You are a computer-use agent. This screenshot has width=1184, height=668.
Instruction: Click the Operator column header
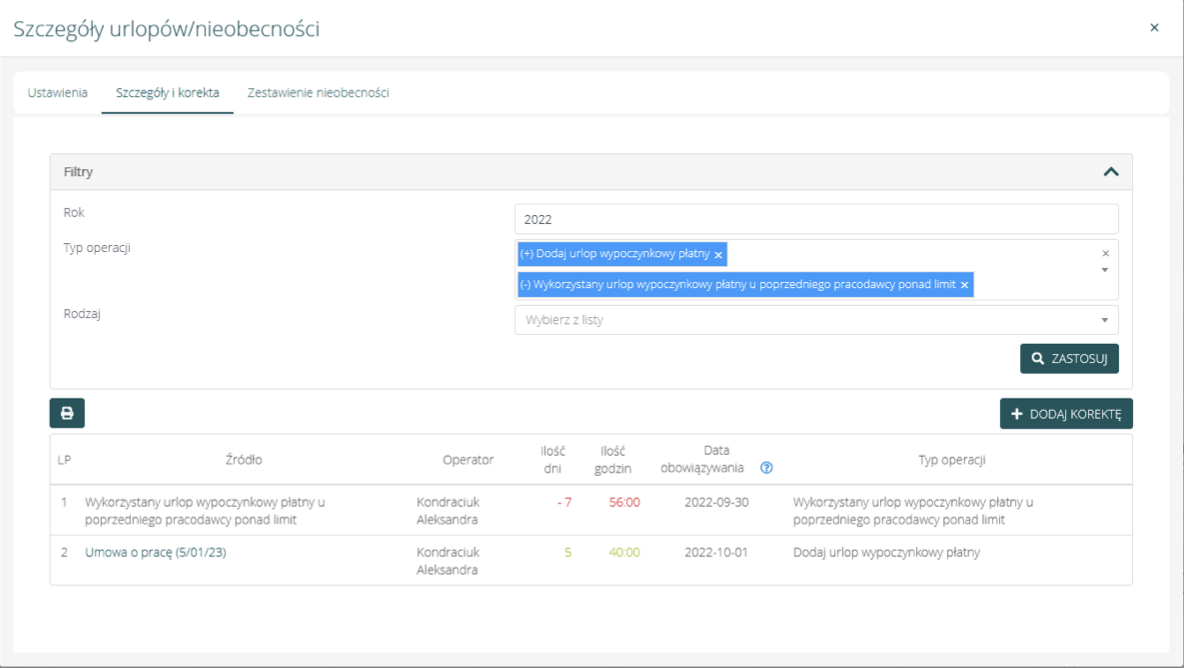click(468, 460)
